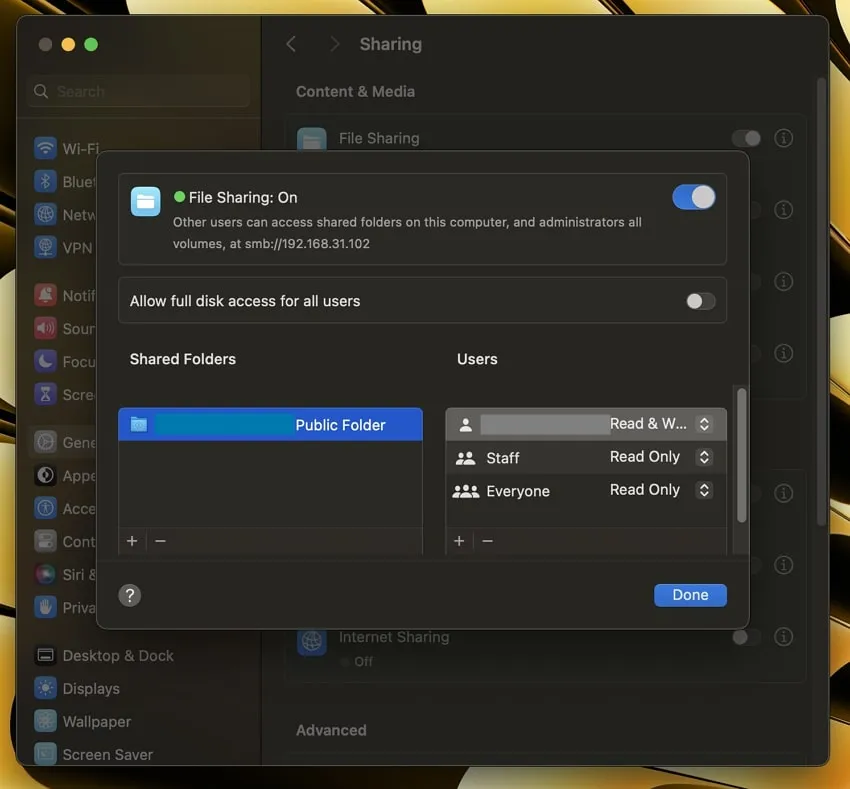
Task: Click the Users list scrollbar
Action: [741, 455]
